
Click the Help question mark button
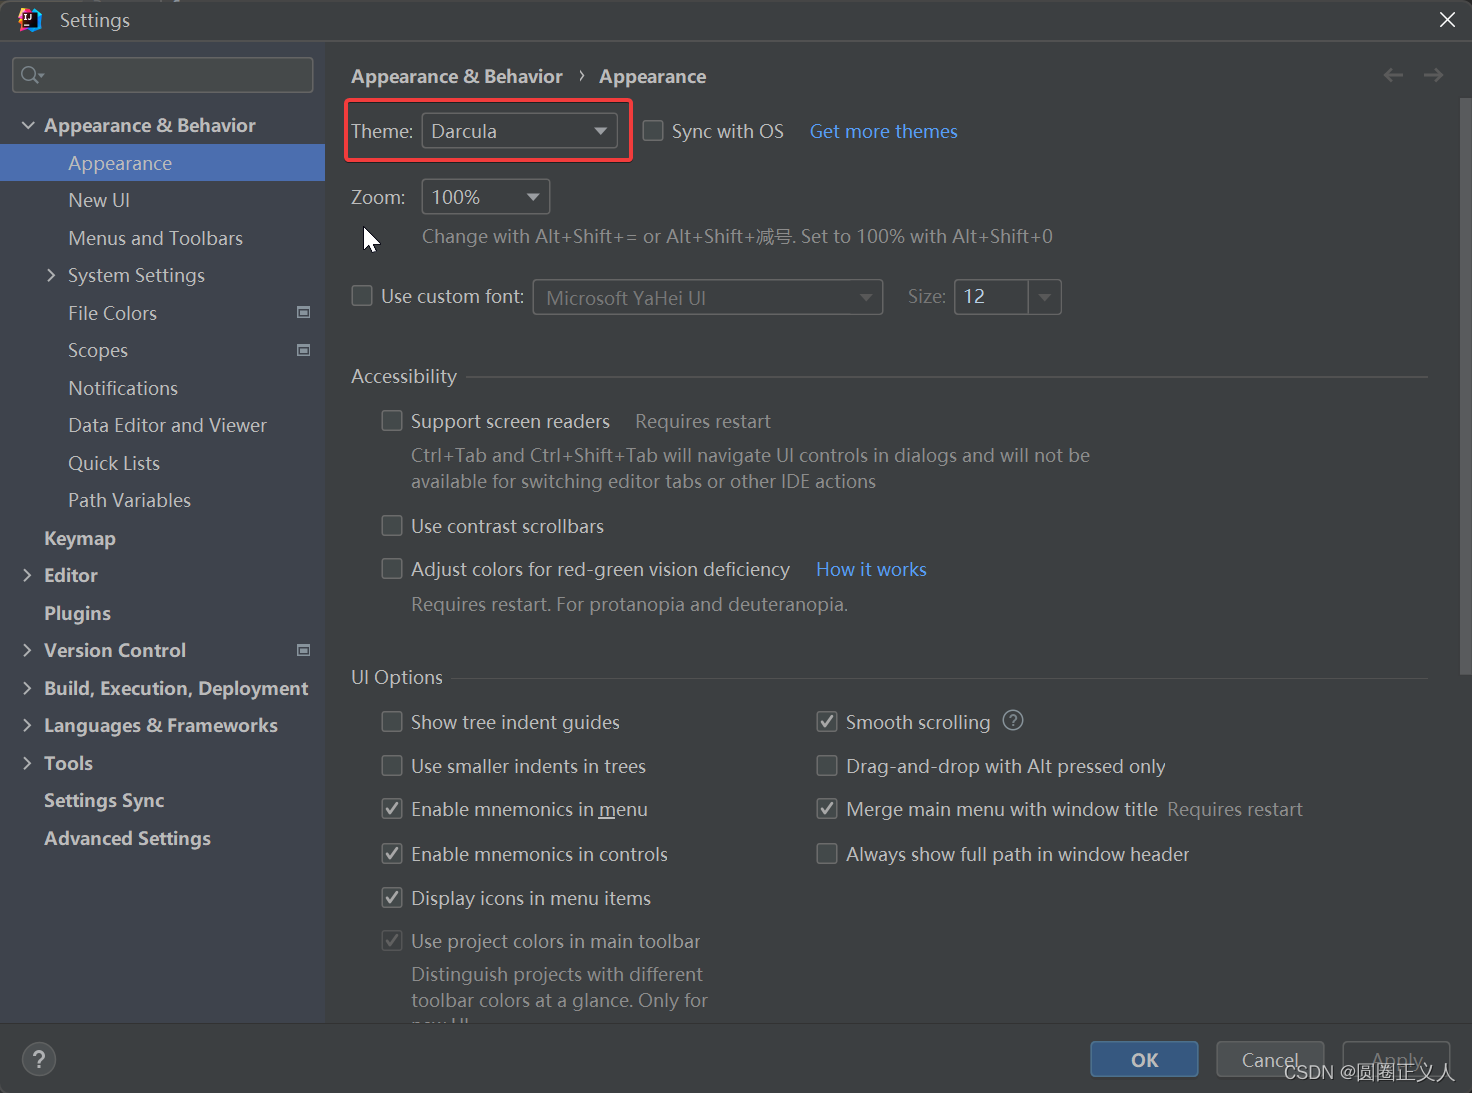tap(39, 1059)
